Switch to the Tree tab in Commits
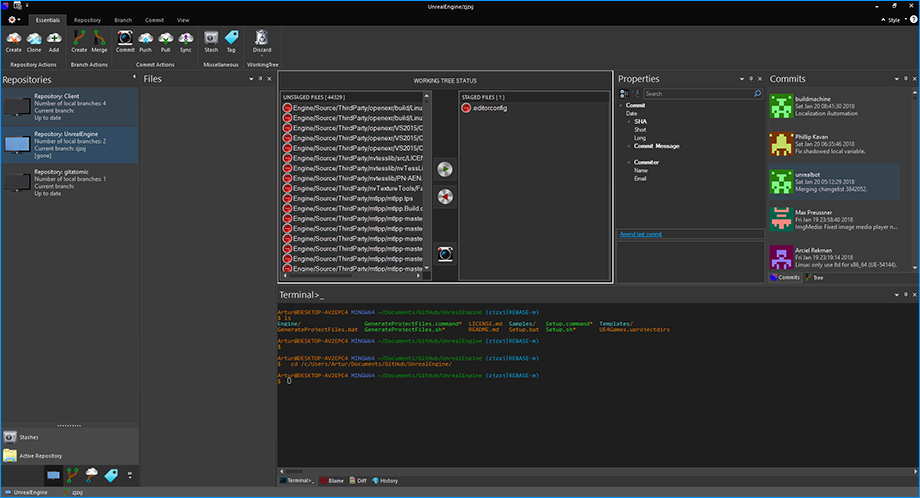The image size is (920, 498). tap(813, 277)
